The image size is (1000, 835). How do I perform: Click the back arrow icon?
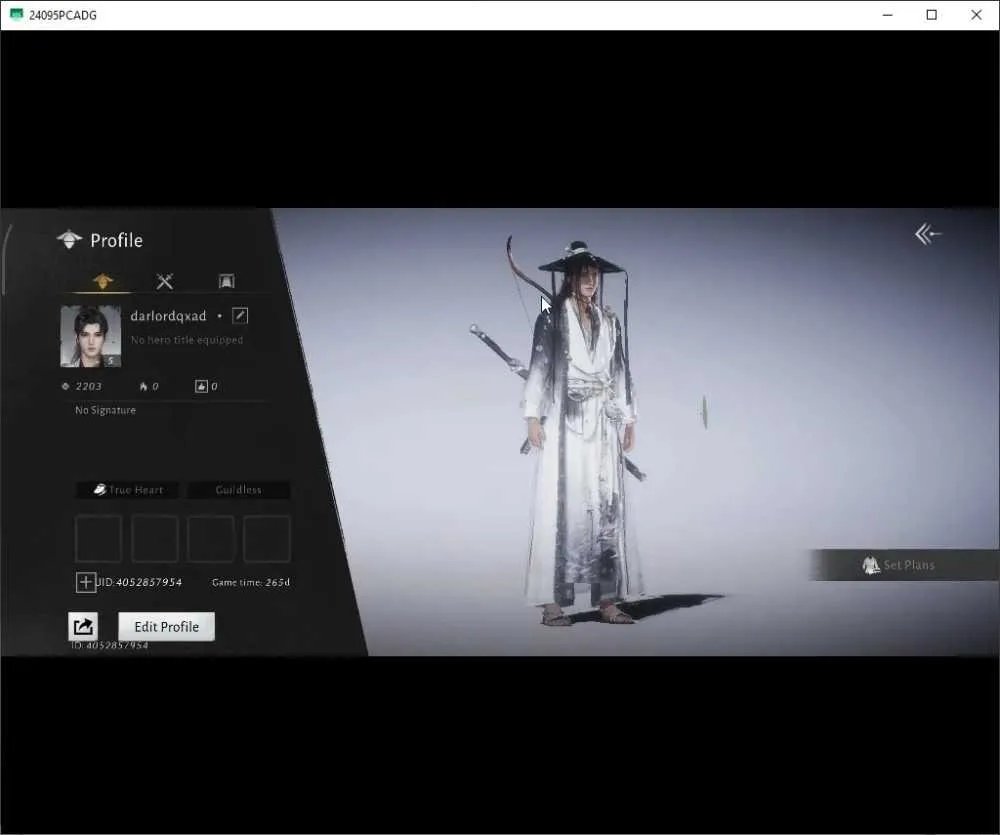pyautogui.click(x=928, y=234)
